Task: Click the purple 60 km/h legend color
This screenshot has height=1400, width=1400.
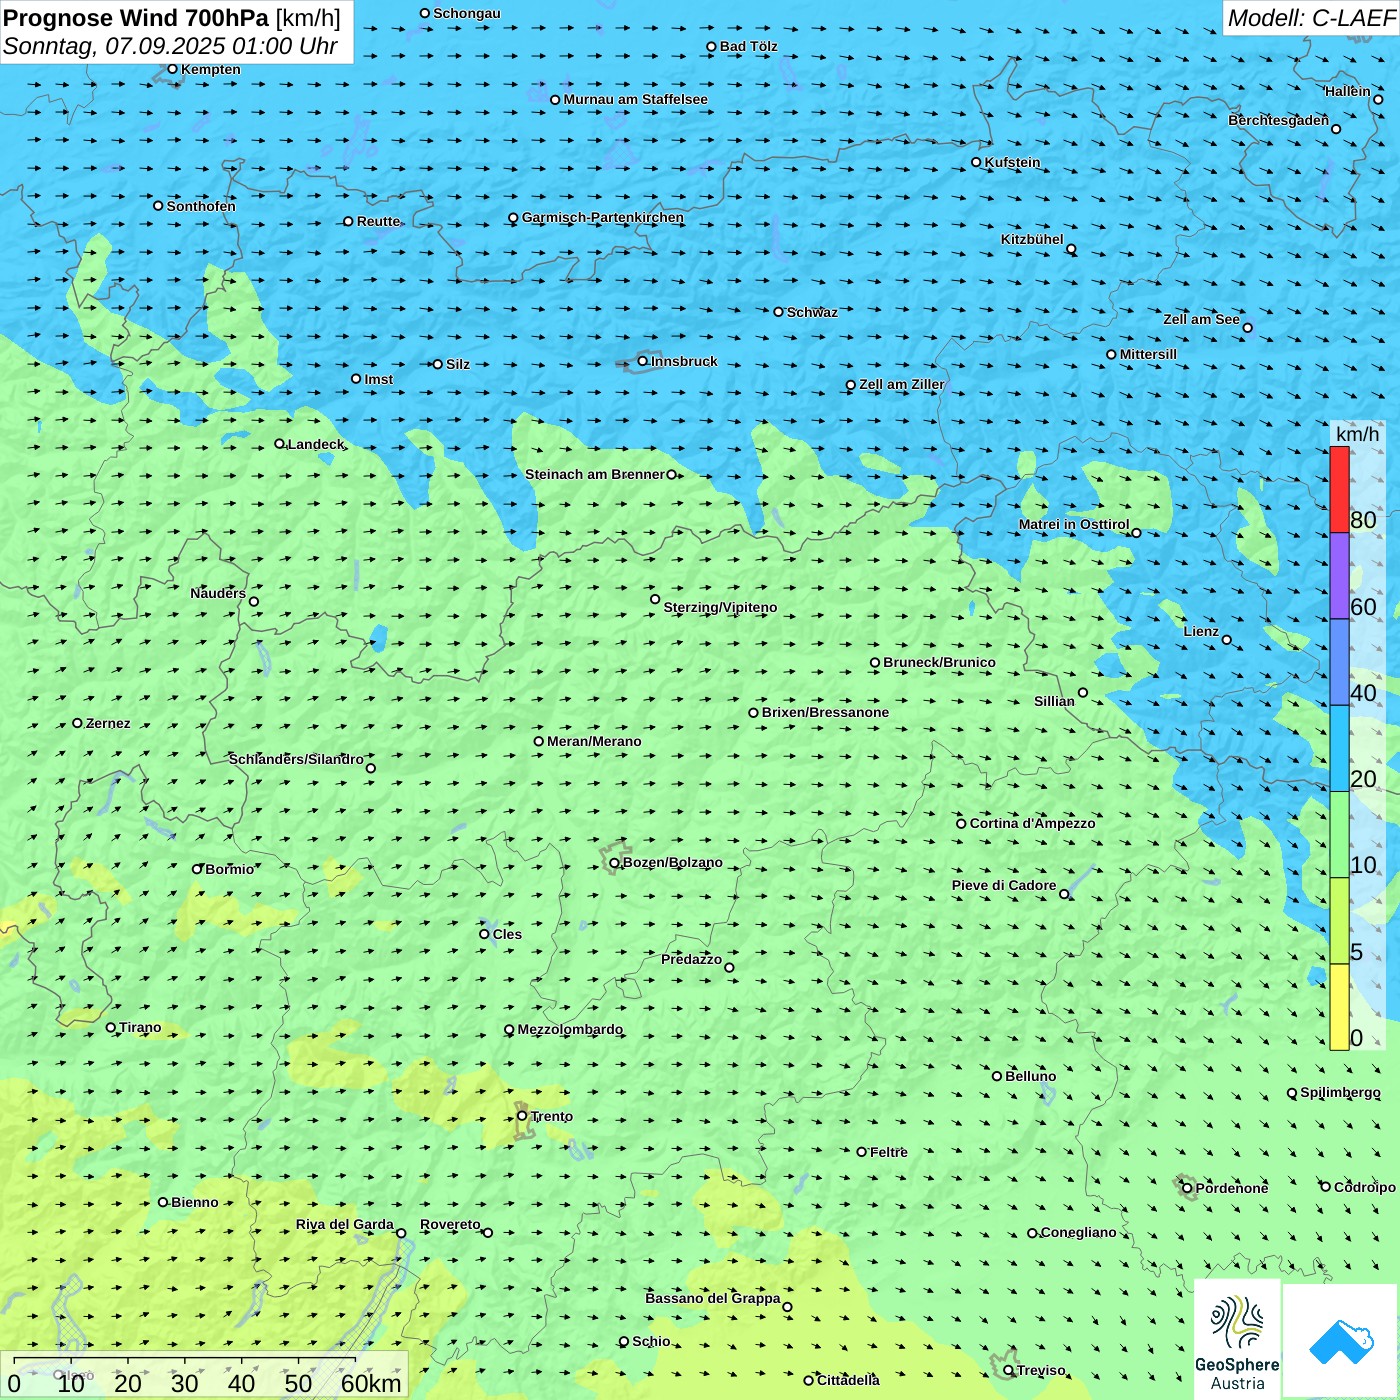Action: pyautogui.click(x=1339, y=576)
